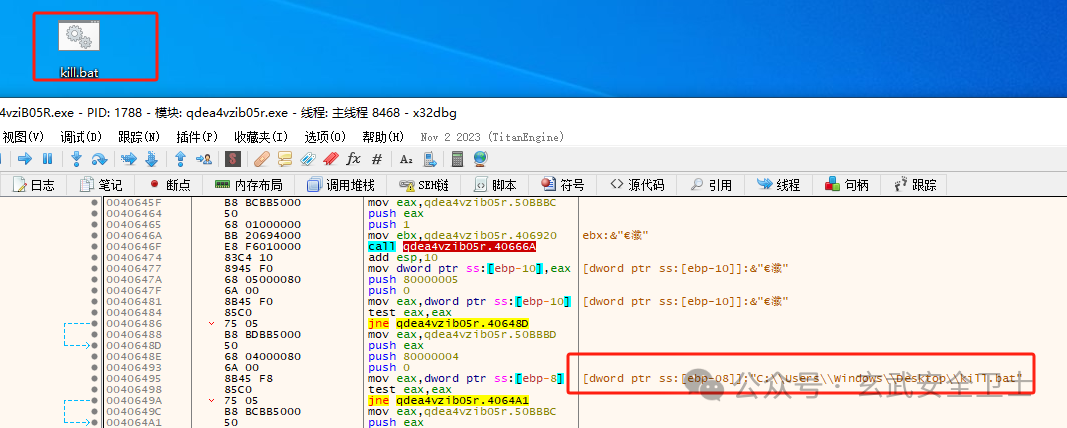Open Intermodular Calls phone icon
This screenshot has width=1067, height=428.
point(429,159)
